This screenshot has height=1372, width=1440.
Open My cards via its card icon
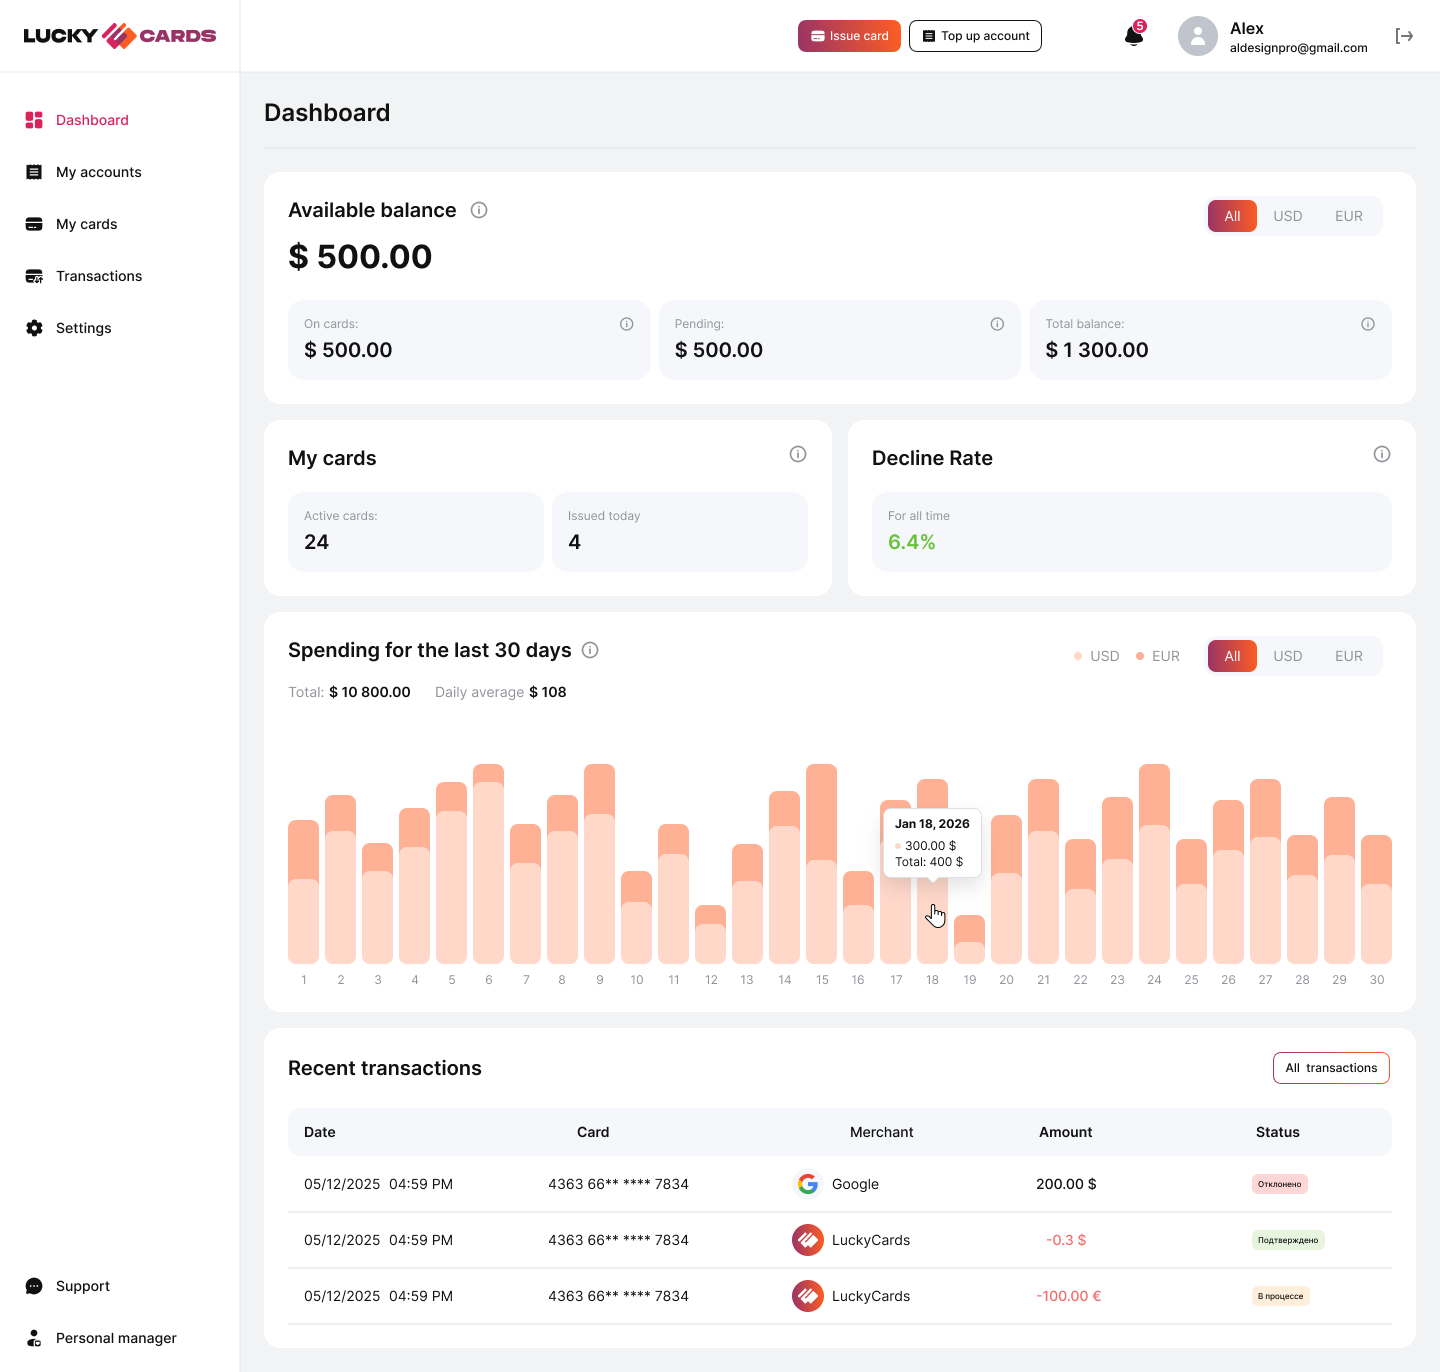34,223
